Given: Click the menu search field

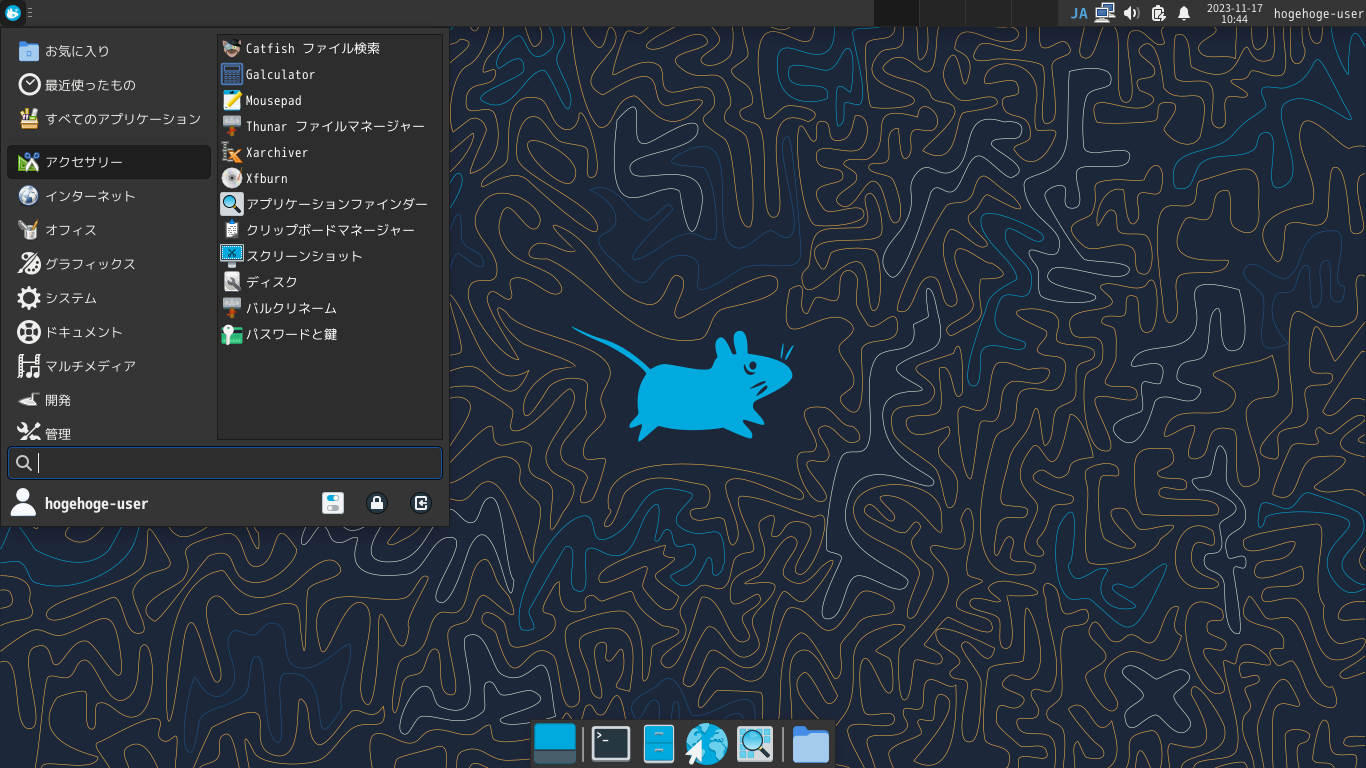Looking at the screenshot, I should (225, 463).
